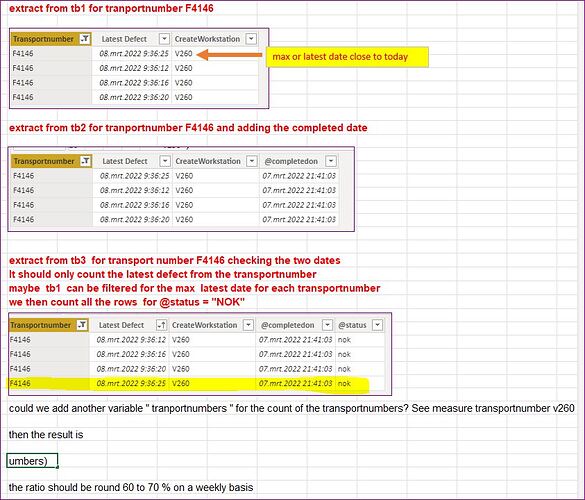The height and width of the screenshot is (500, 585).
Task: Open @completedon dropdown in tb2 table
Action: coord(331,161)
